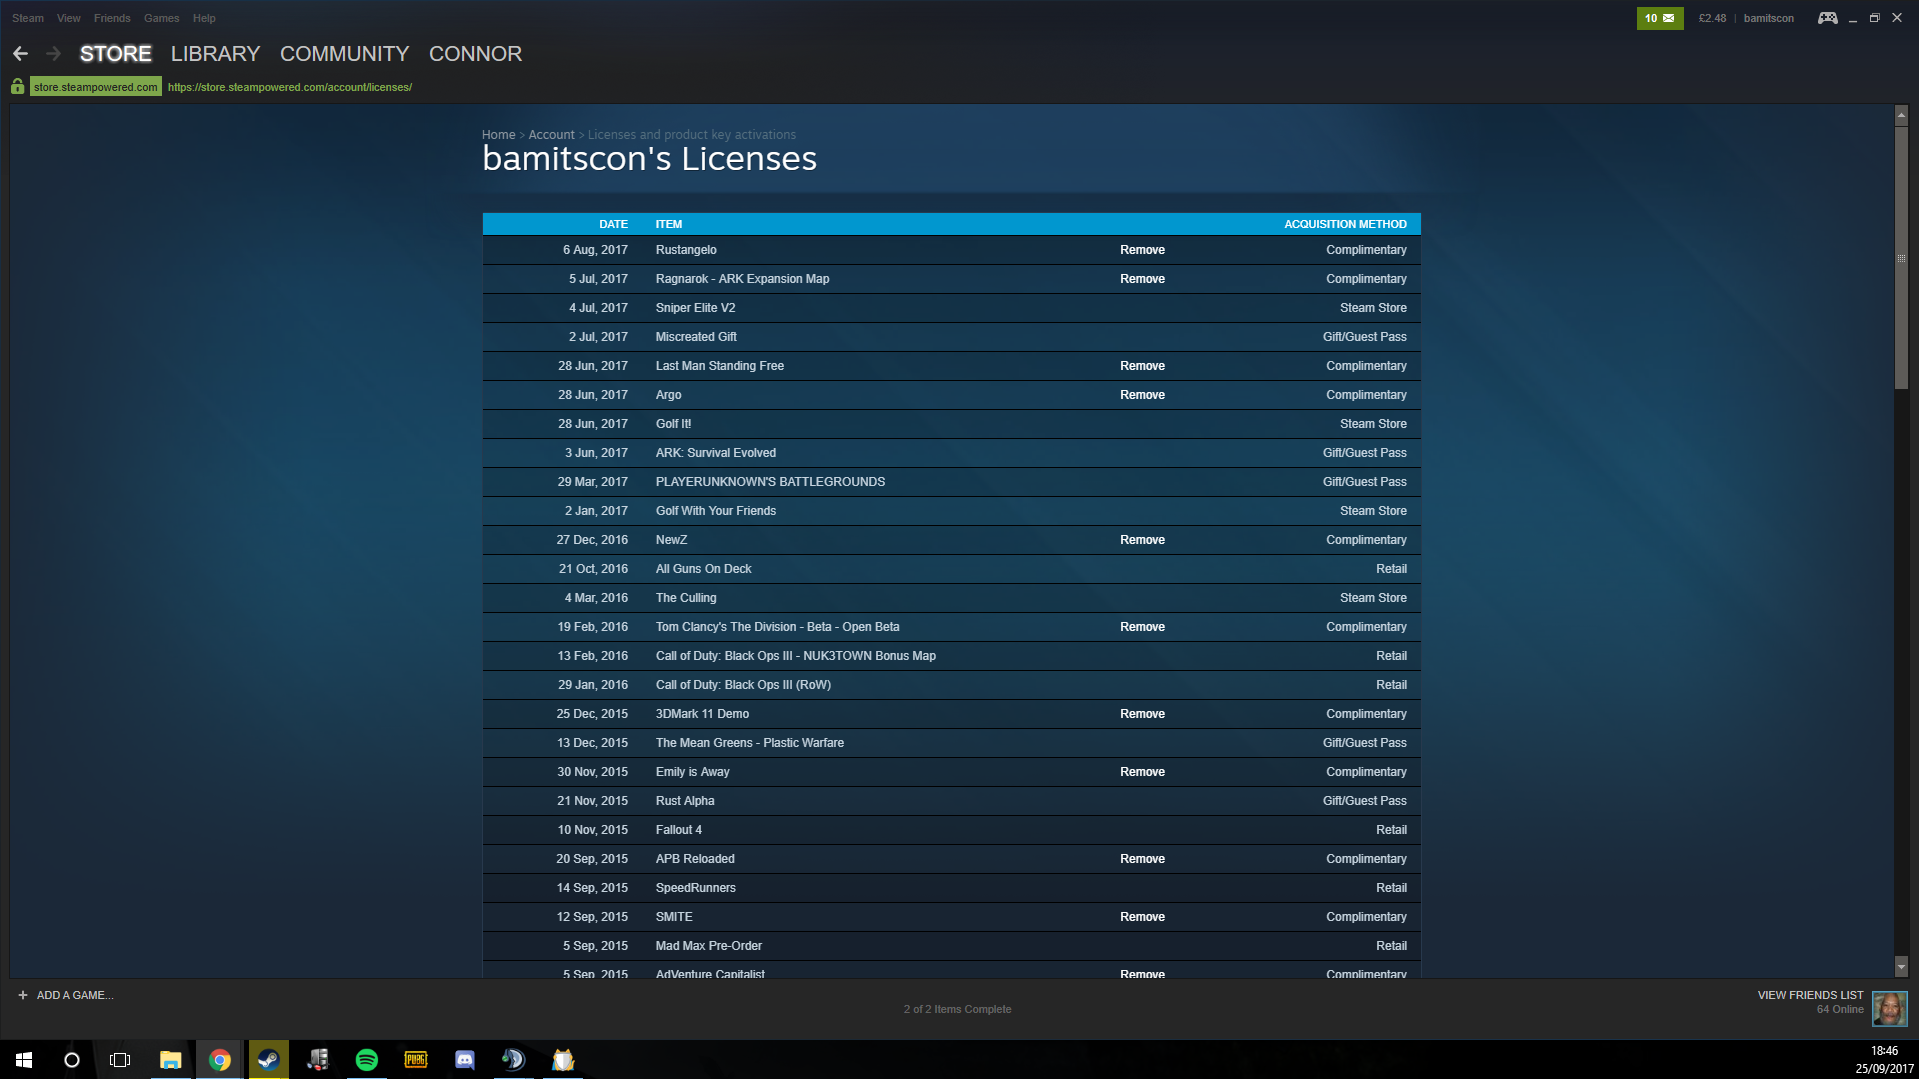Go back using the back arrow

[x=20, y=54]
